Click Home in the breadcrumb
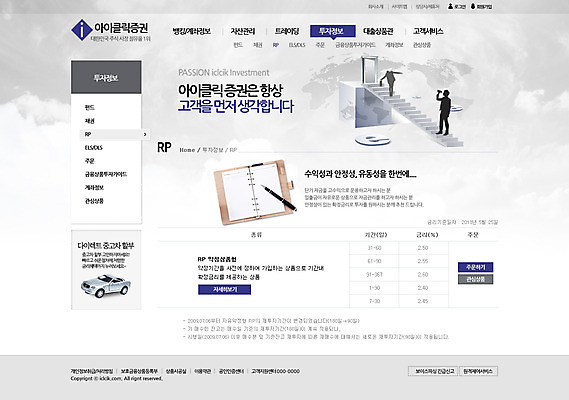 (x=187, y=150)
